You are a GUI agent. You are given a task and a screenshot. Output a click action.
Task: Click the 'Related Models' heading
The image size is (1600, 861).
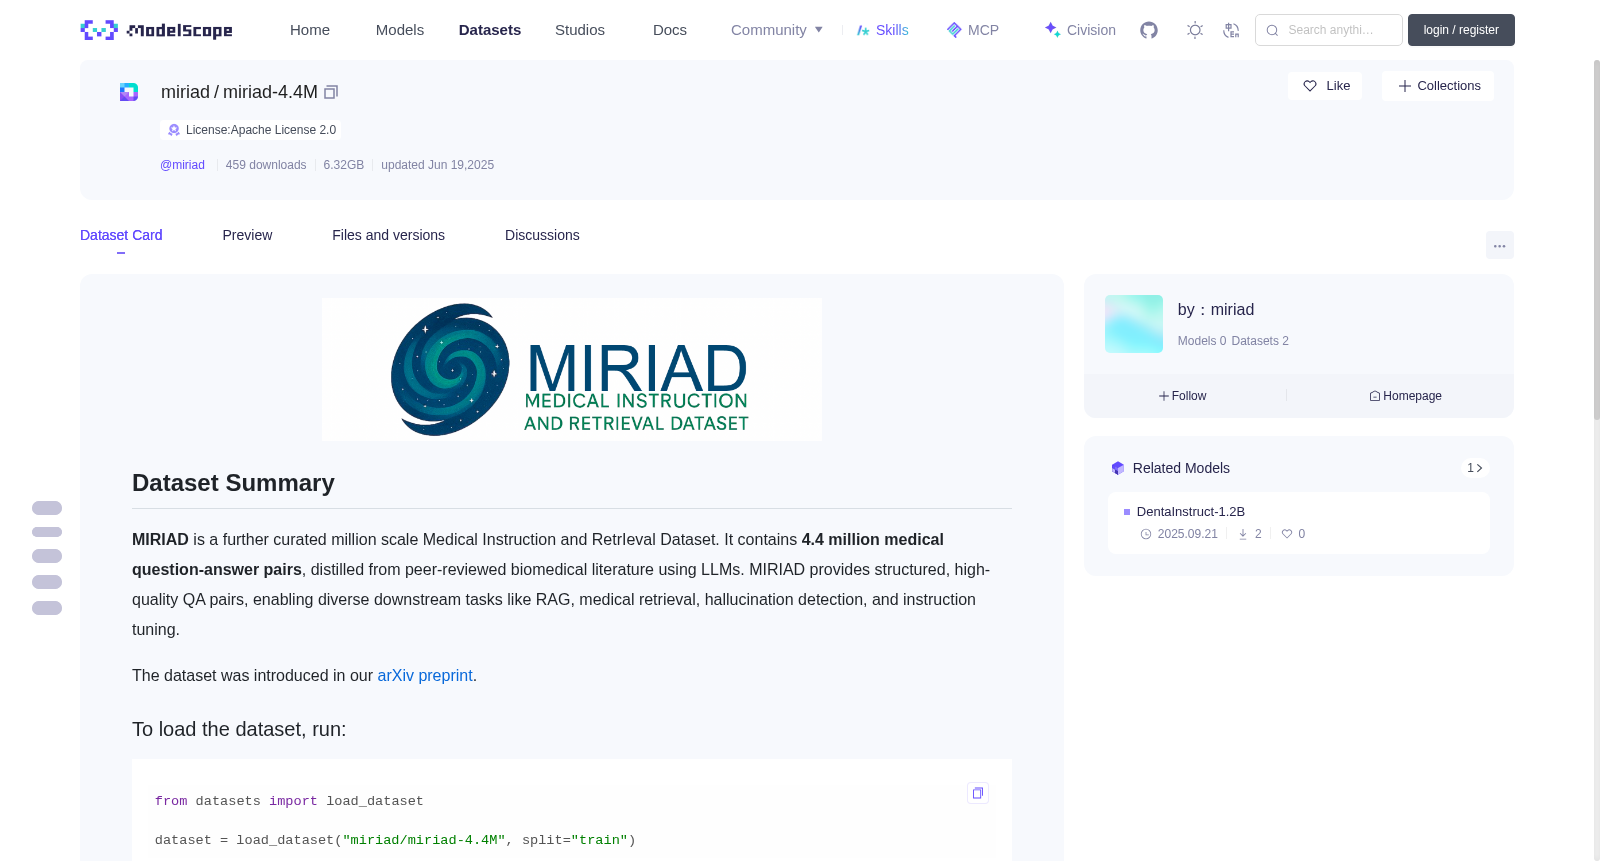pyautogui.click(x=1181, y=468)
